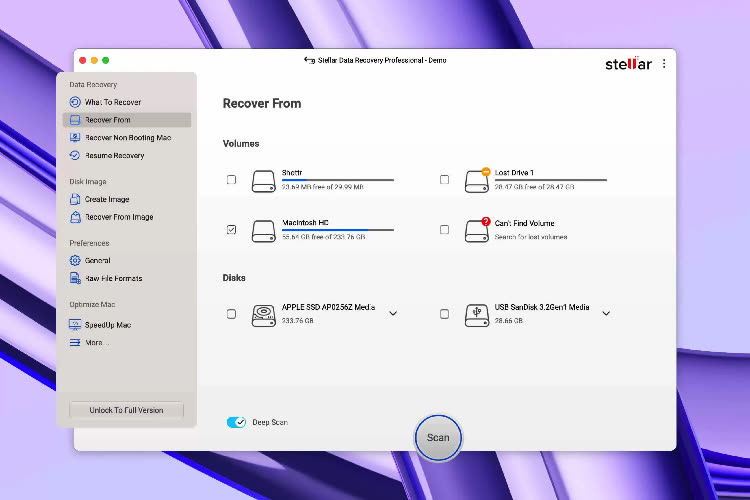Click Search for lost volumes text

point(531,237)
